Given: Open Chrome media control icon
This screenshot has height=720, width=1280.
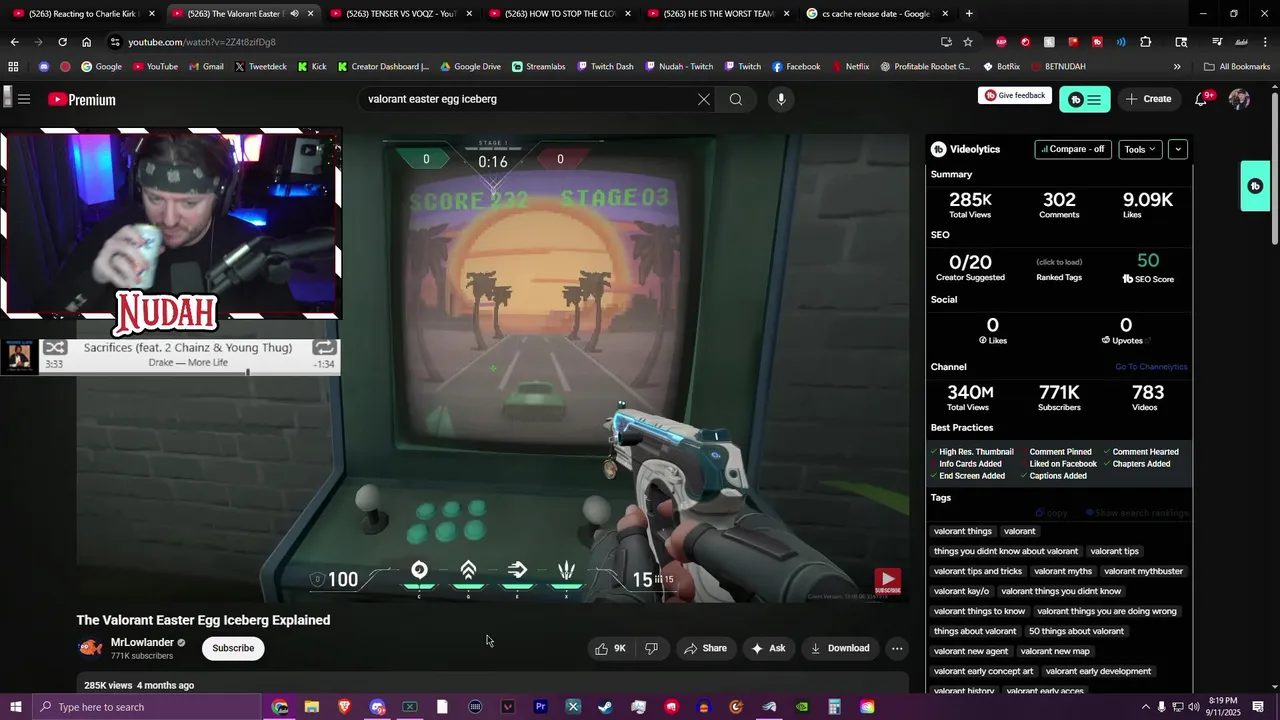Looking at the screenshot, I should (1217, 42).
